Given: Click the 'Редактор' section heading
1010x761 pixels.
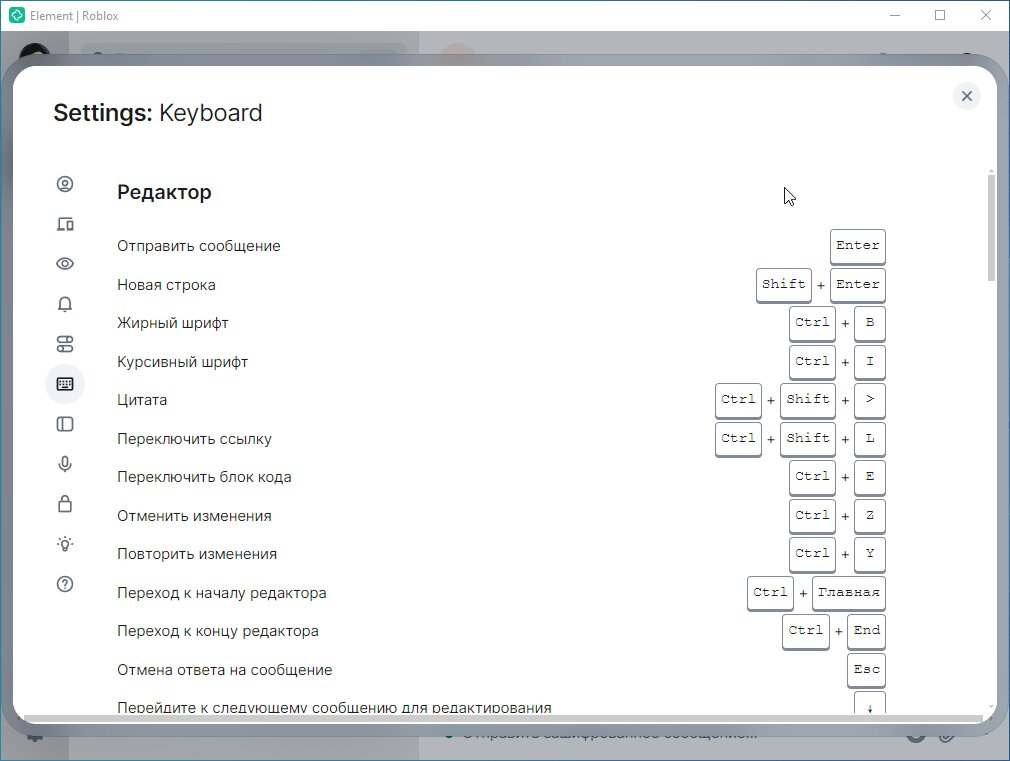Looking at the screenshot, I should (x=164, y=192).
